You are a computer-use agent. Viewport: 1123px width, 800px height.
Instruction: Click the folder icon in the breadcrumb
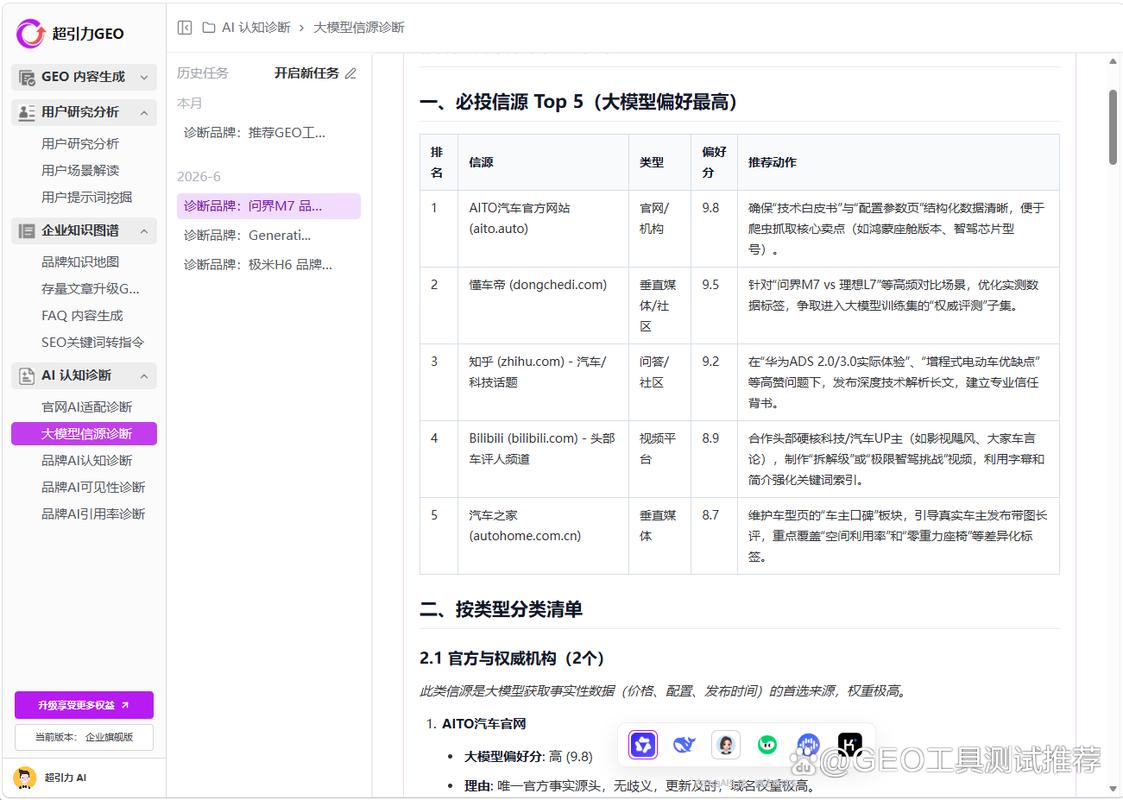point(209,27)
